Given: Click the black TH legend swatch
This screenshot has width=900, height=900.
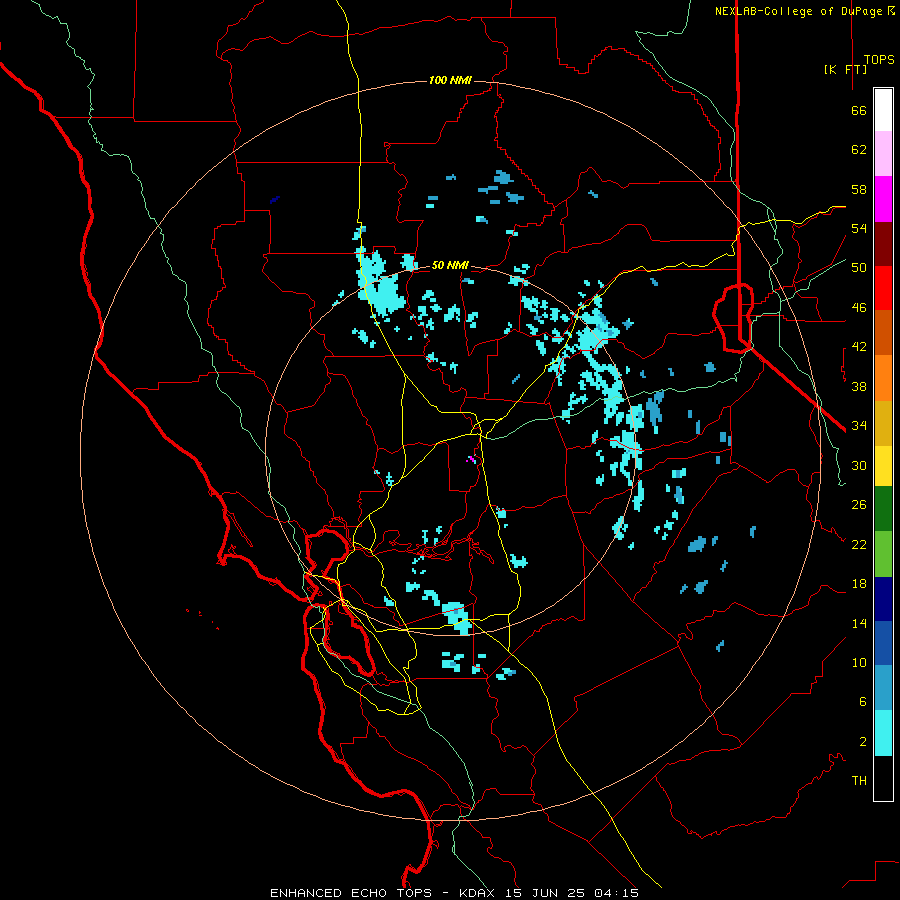Looking at the screenshot, I should click(x=883, y=778).
